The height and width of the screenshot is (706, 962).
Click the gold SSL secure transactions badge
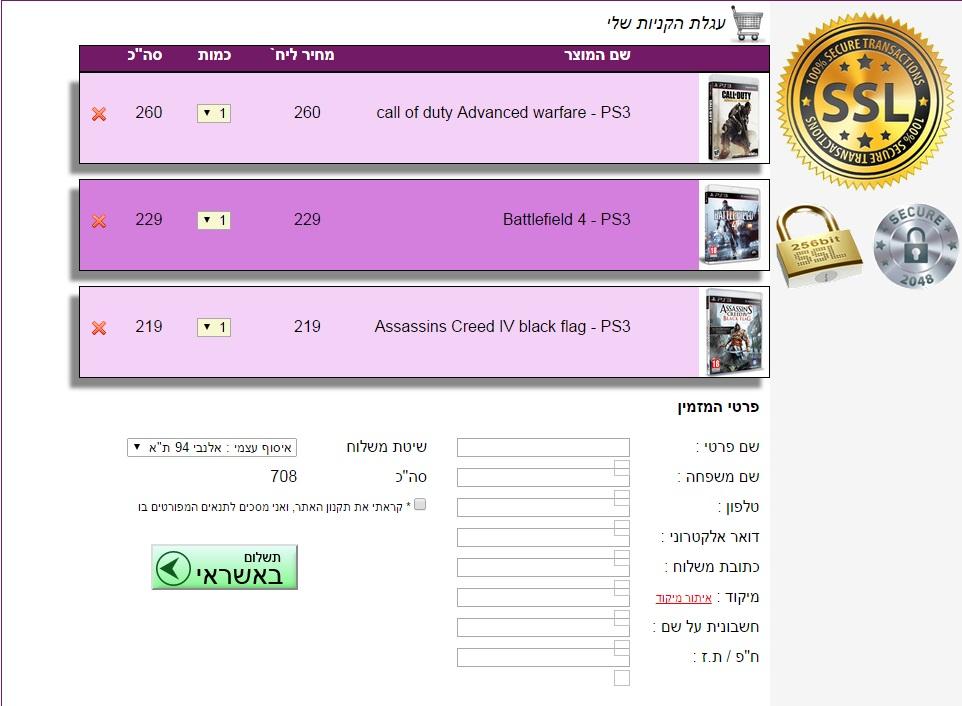pos(865,101)
